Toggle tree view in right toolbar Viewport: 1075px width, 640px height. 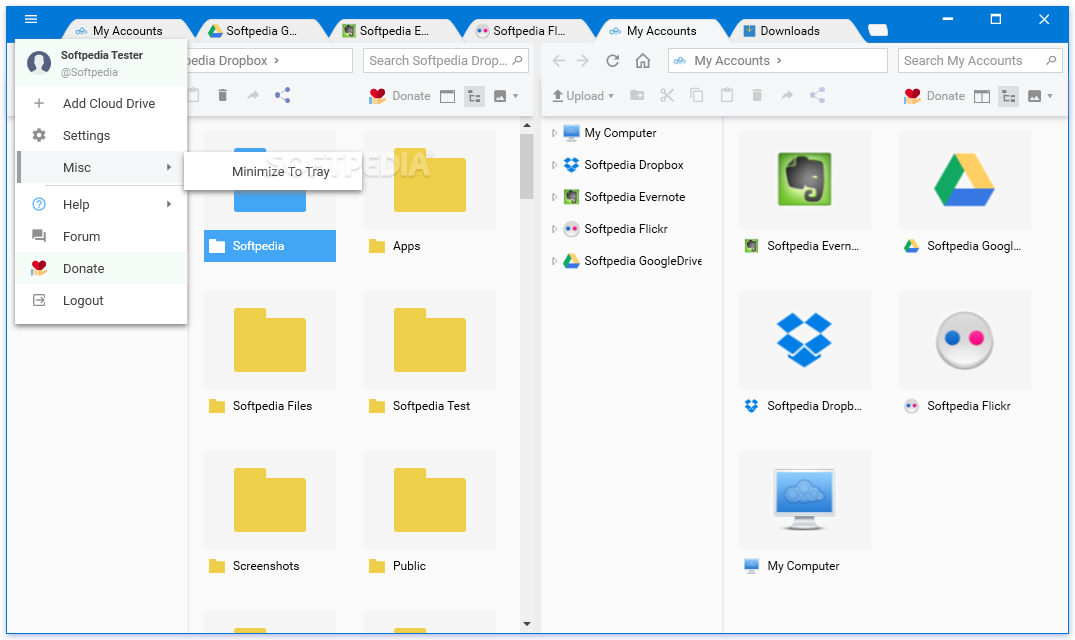coord(1008,97)
